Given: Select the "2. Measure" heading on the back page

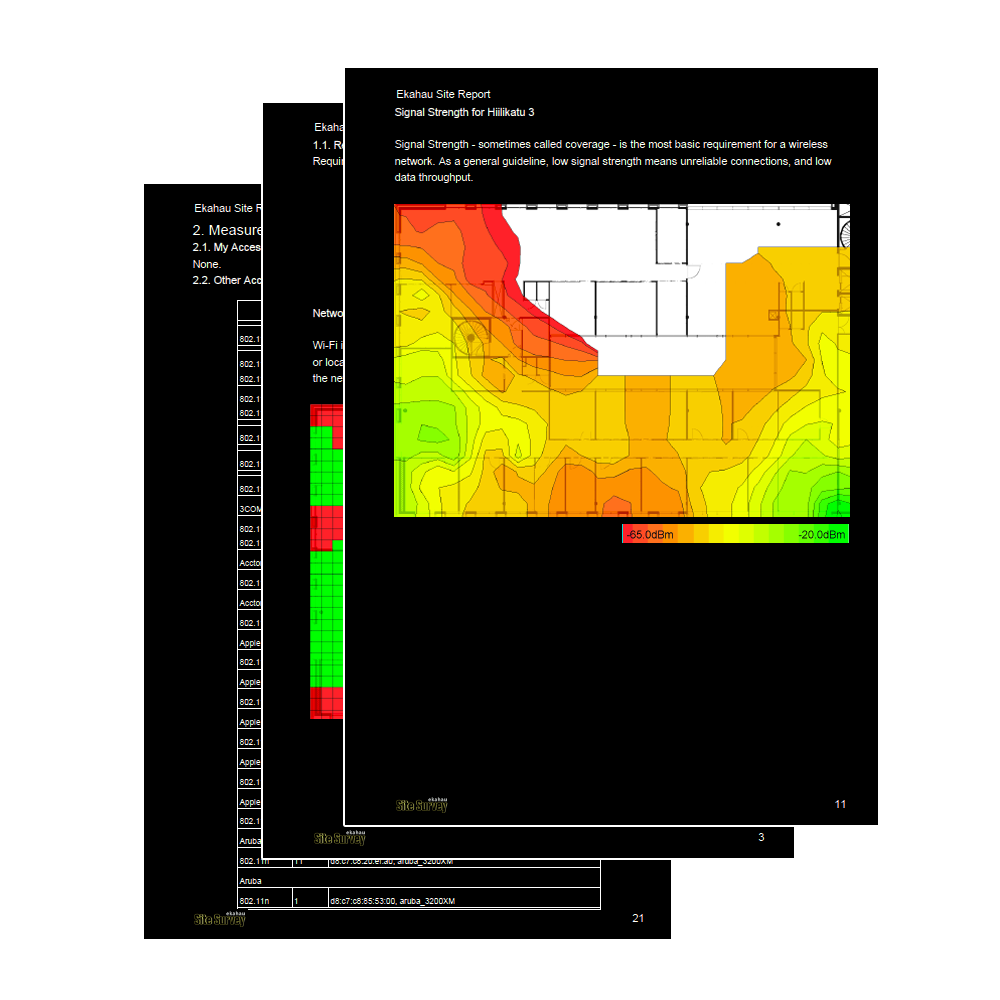Looking at the screenshot, I should tap(226, 230).
